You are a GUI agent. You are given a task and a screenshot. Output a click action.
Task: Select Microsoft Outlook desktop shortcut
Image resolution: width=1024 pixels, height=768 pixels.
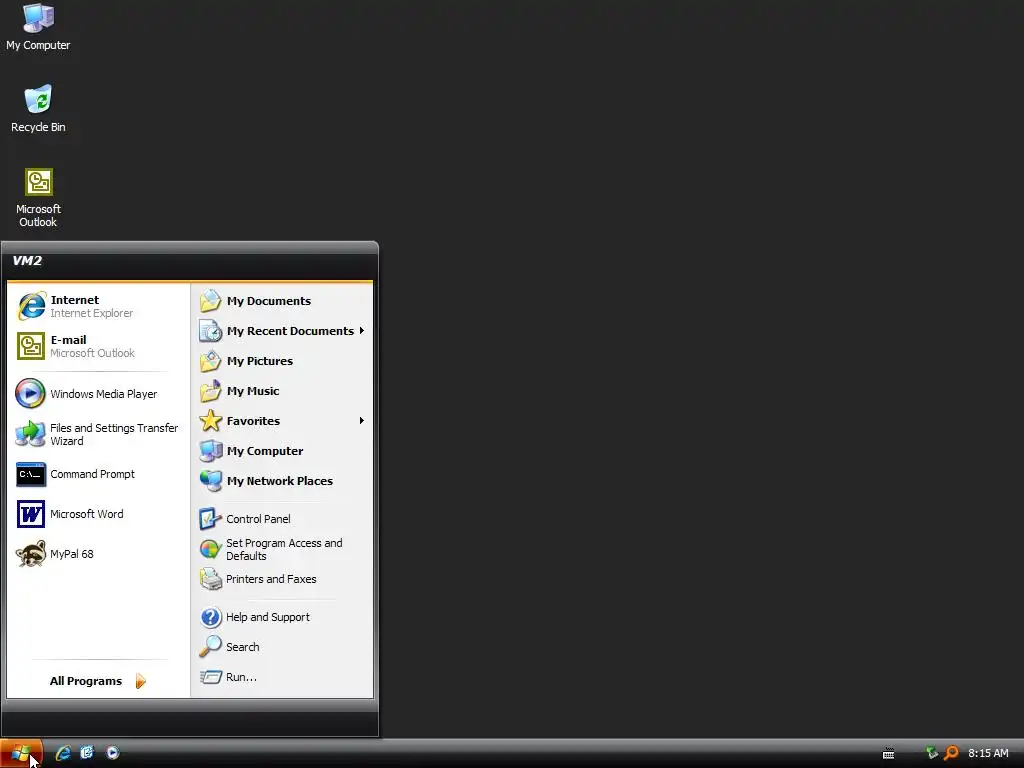click(38, 198)
